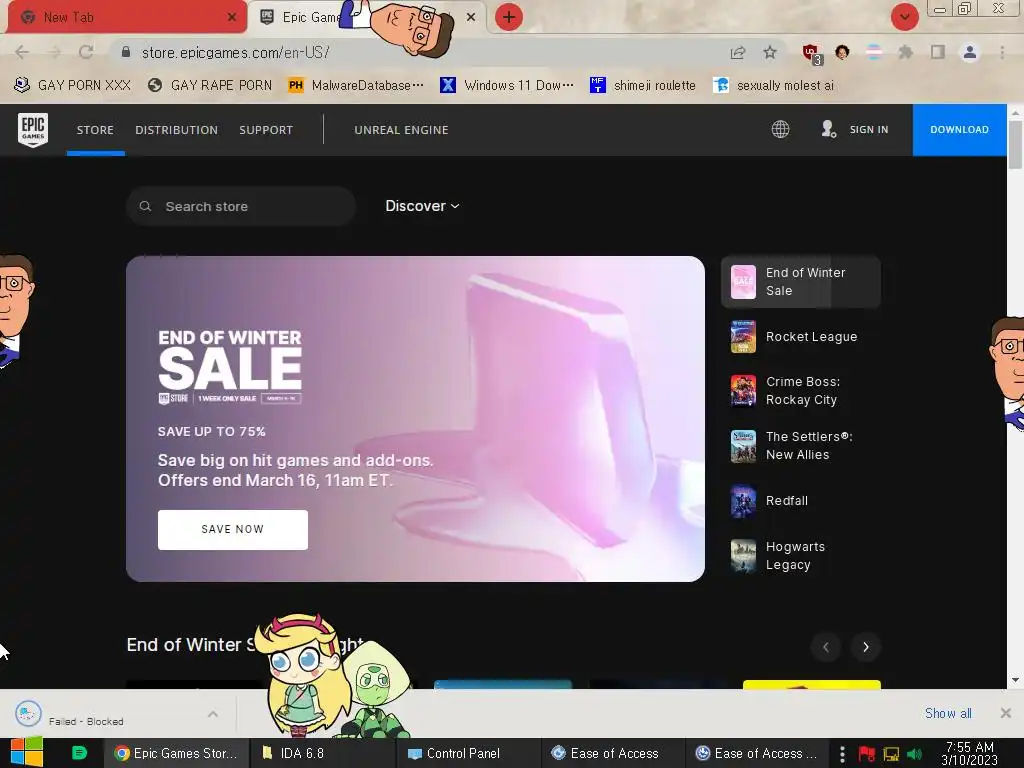Click the address bar URL
Screen dimensions: 1024x768
(235, 52)
